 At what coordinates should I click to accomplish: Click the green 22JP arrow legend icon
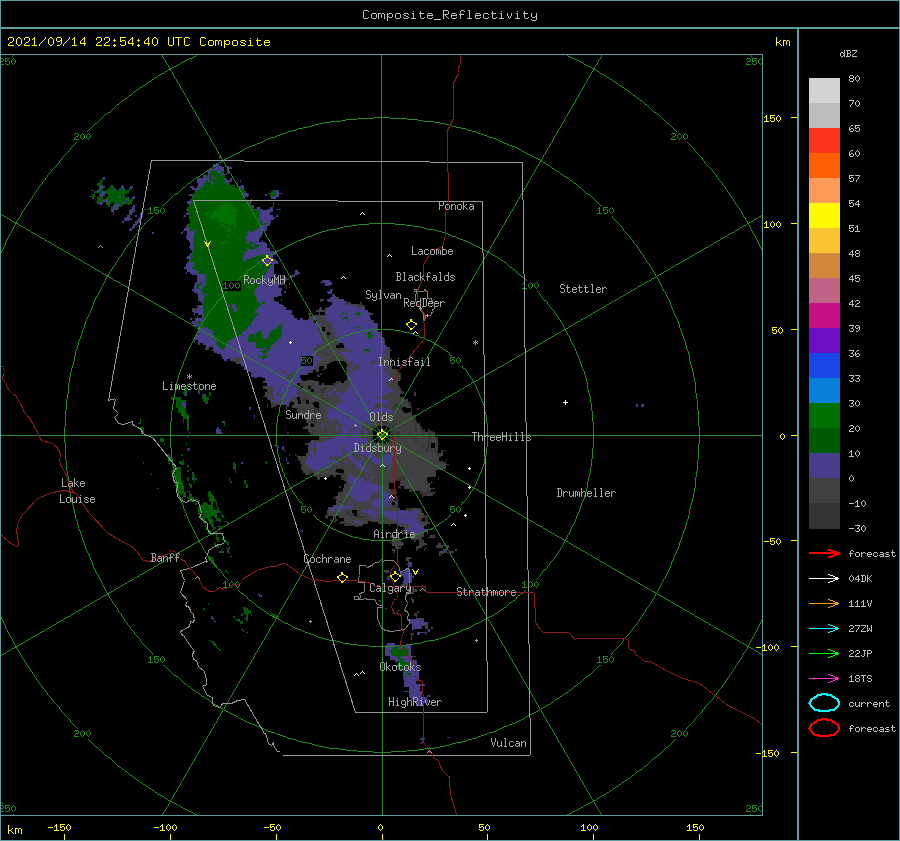pos(824,653)
